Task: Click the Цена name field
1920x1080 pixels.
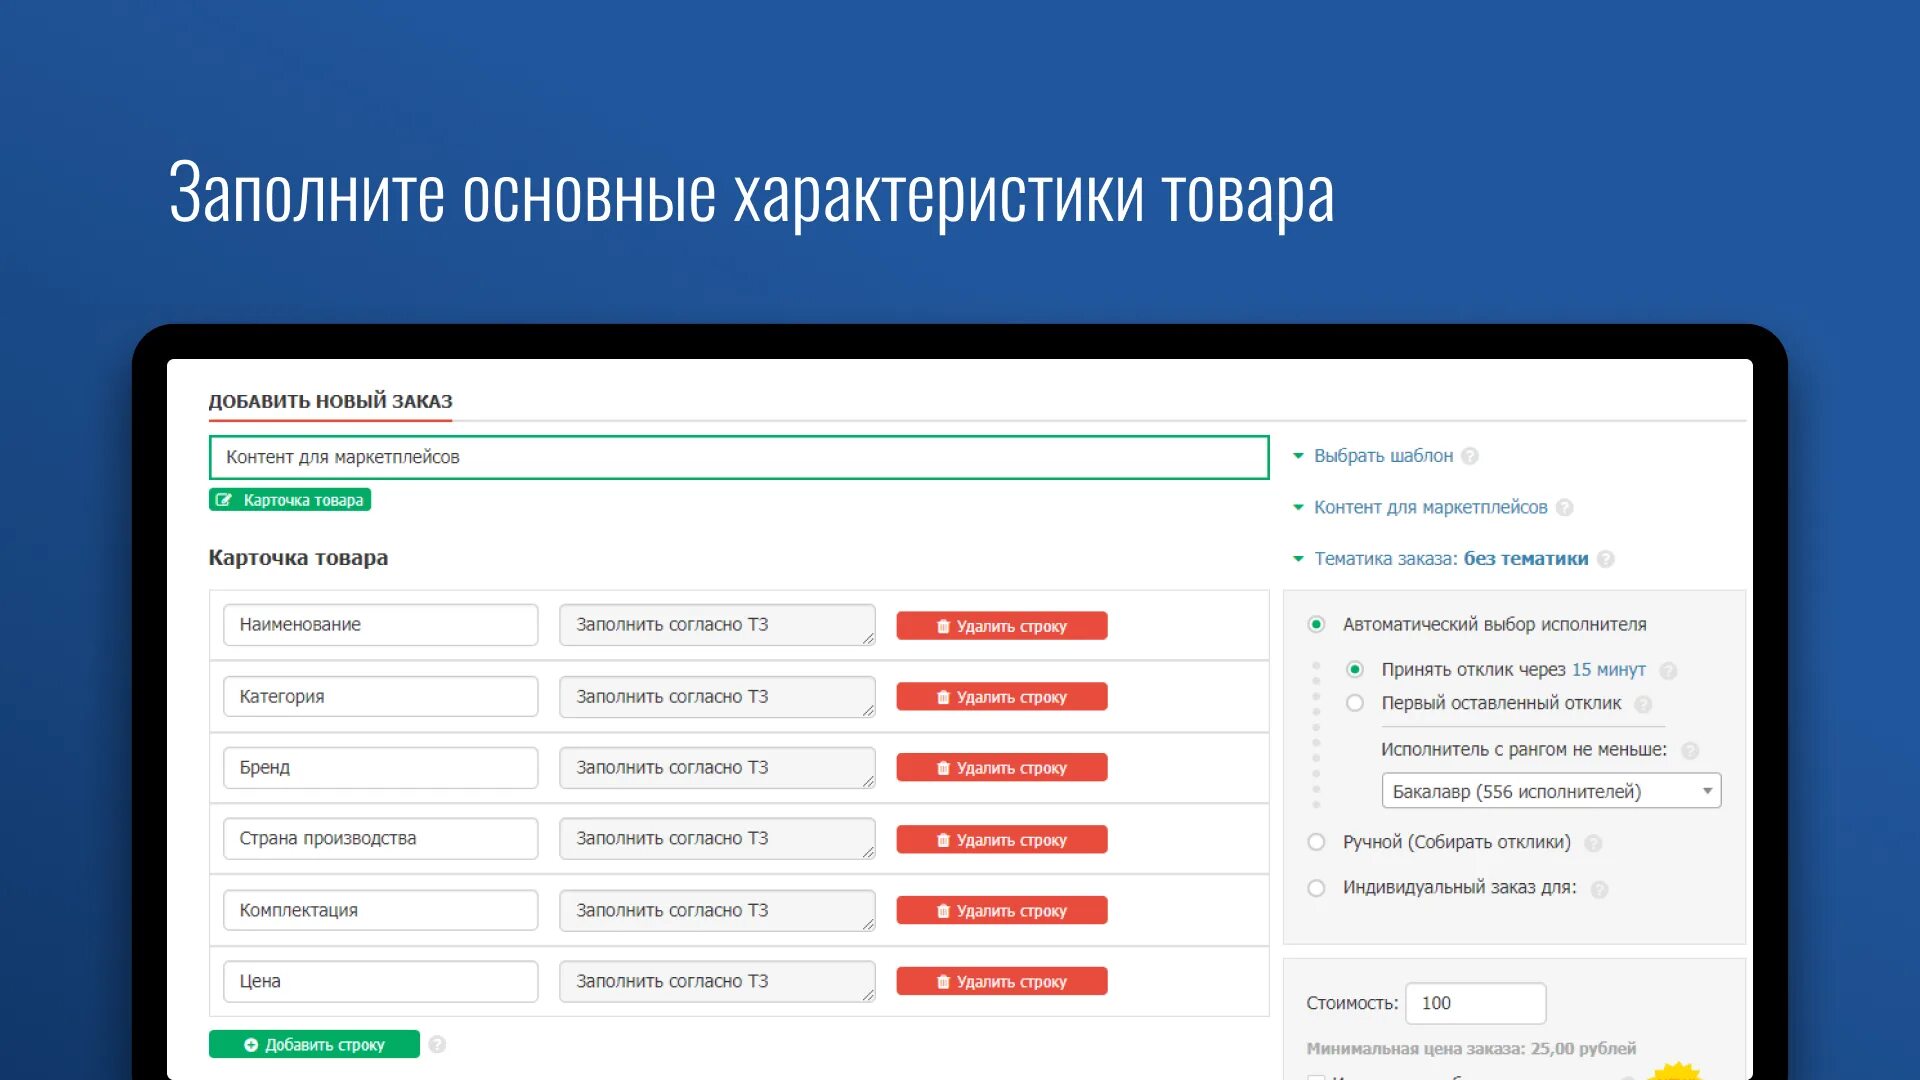Action: [x=381, y=982]
